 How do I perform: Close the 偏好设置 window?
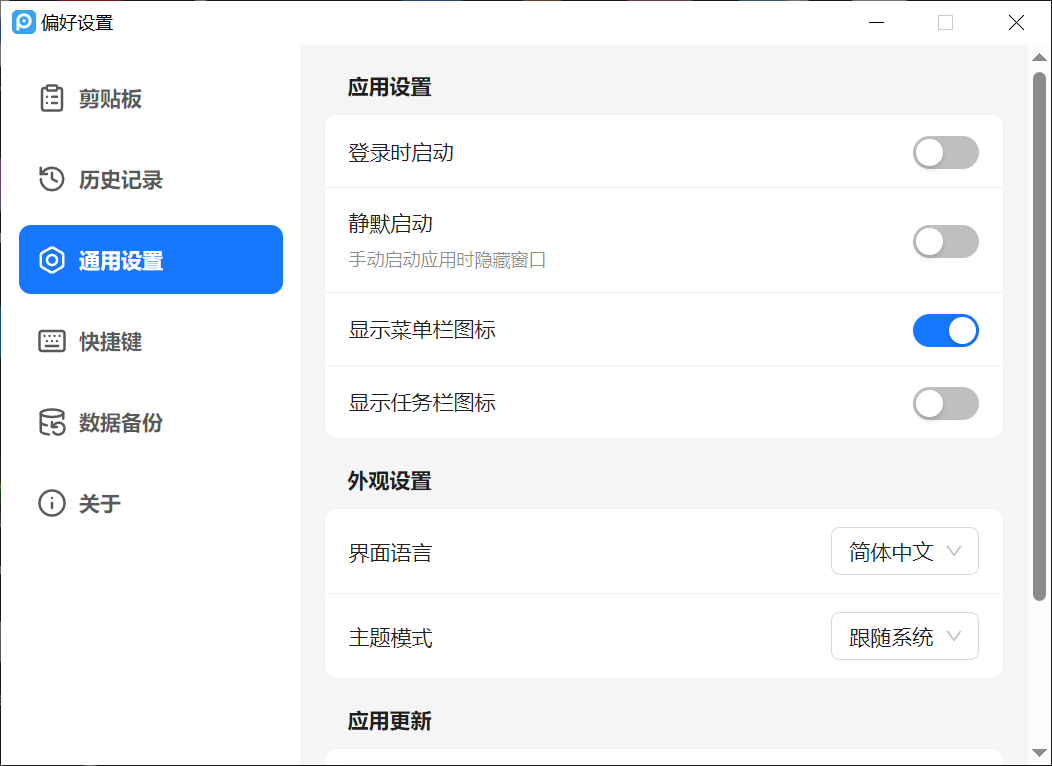pyautogui.click(x=1016, y=22)
